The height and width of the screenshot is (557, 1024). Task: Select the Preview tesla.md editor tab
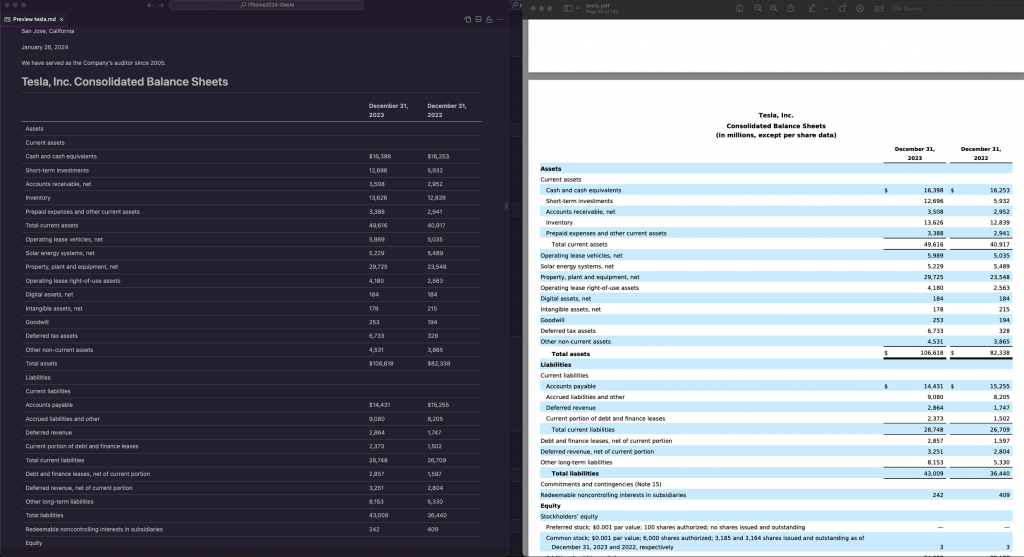tap(34, 20)
